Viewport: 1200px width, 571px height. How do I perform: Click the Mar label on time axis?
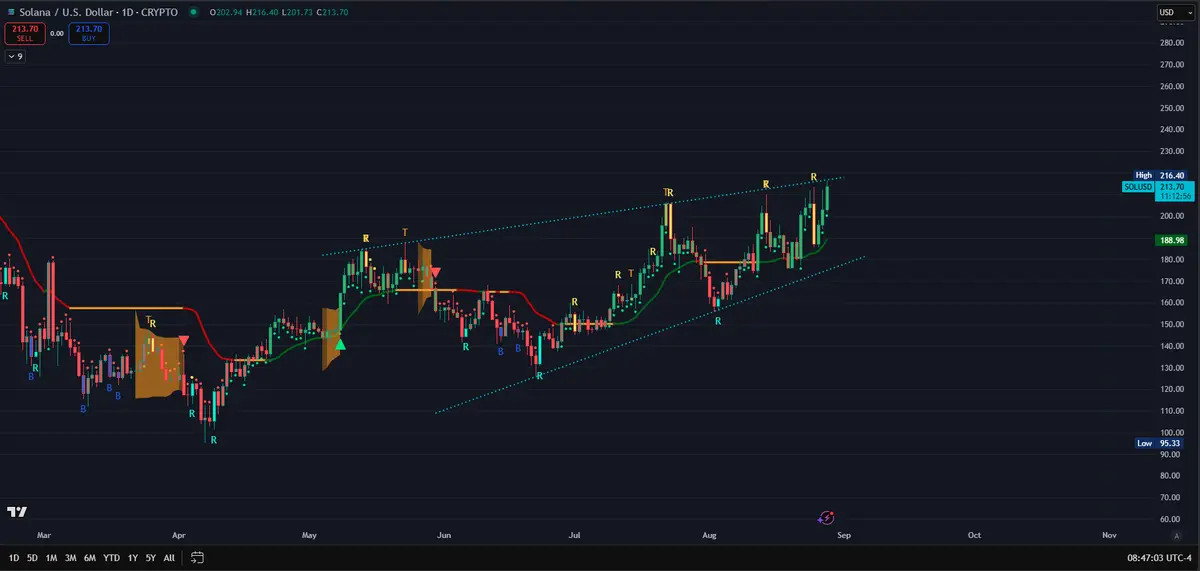click(x=42, y=536)
